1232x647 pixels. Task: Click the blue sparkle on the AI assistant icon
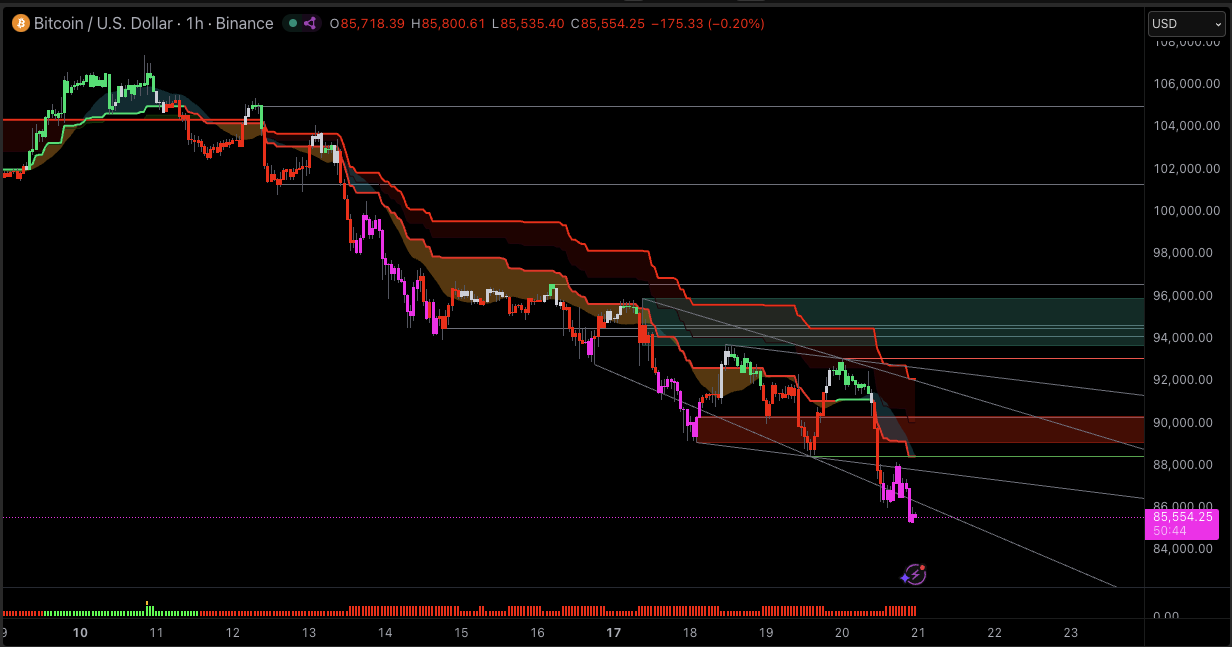[904, 578]
